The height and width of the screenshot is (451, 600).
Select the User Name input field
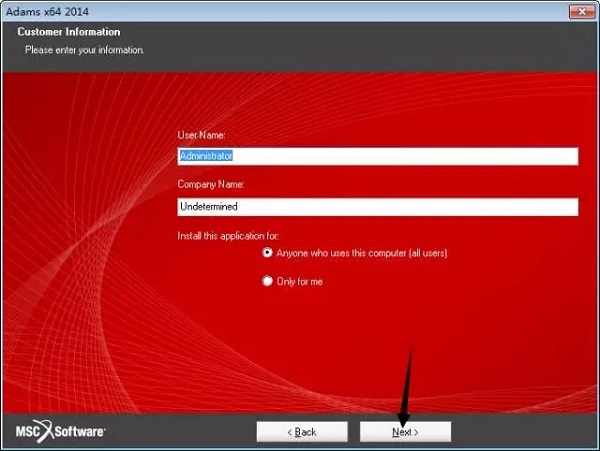pyautogui.click(x=378, y=156)
